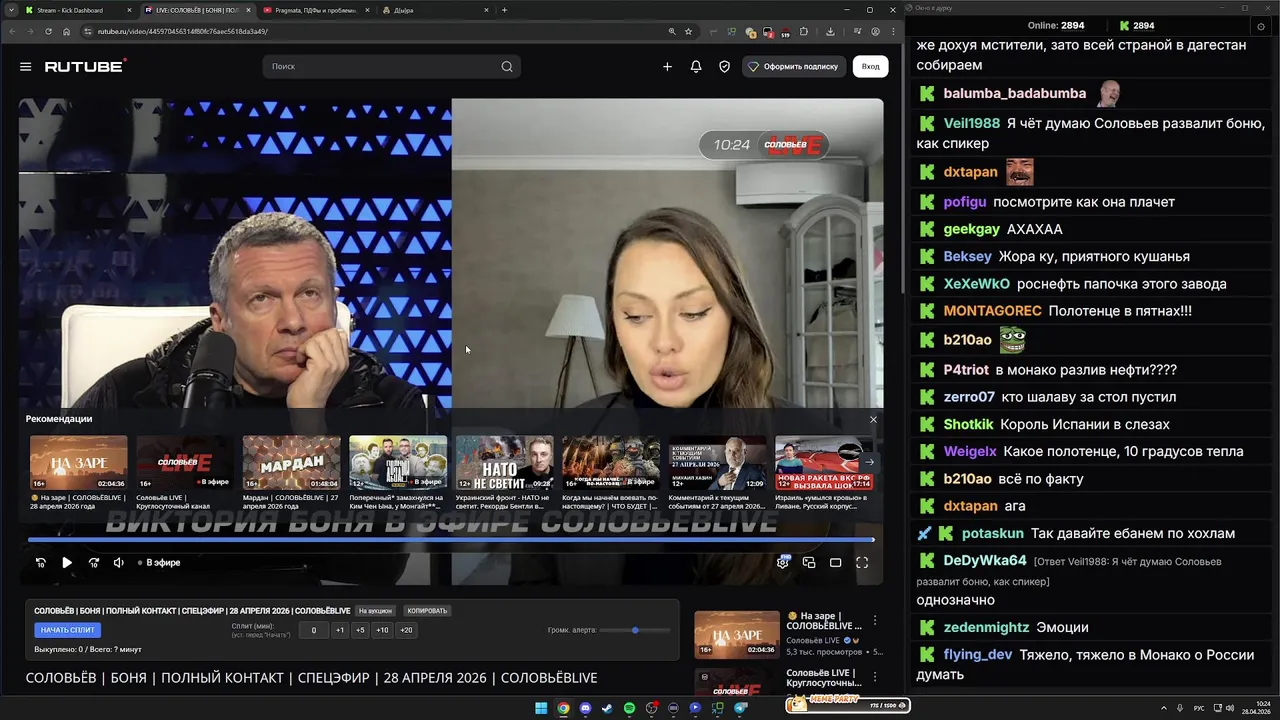Show hidden system tray icons
Screen dimensions: 1280x720
click(1164, 708)
